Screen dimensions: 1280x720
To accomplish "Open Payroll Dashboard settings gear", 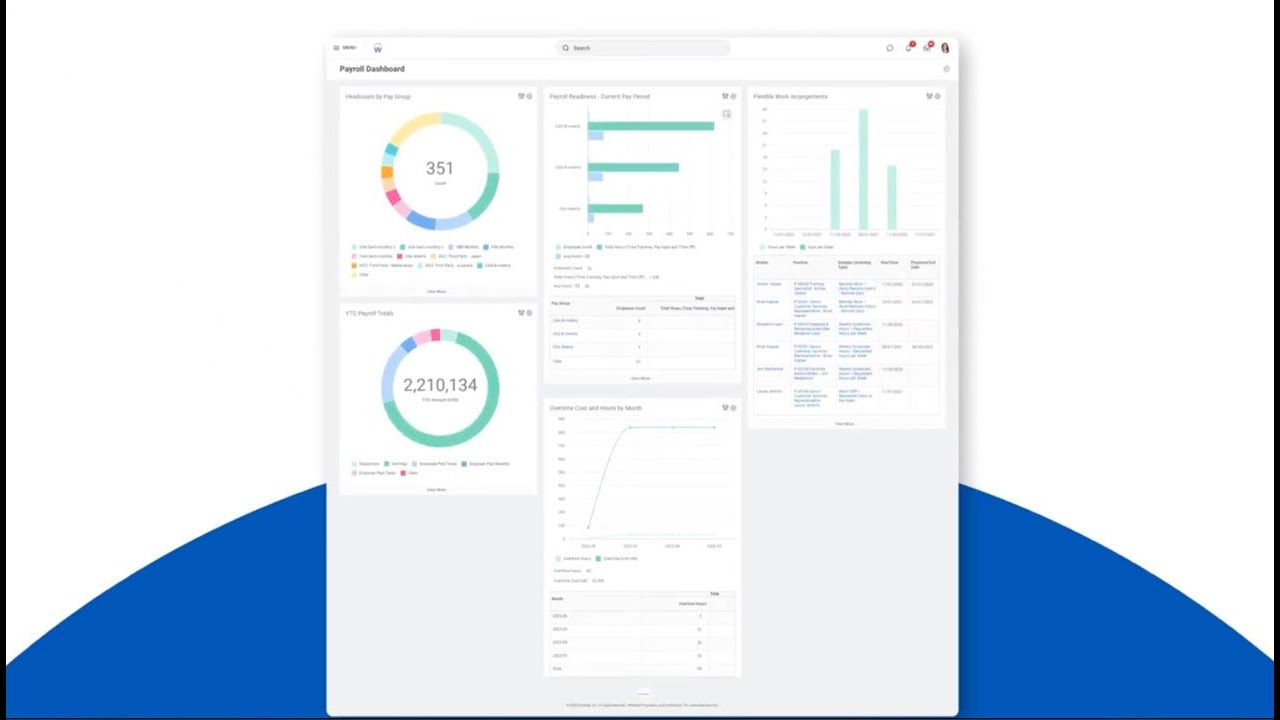I will tap(946, 69).
